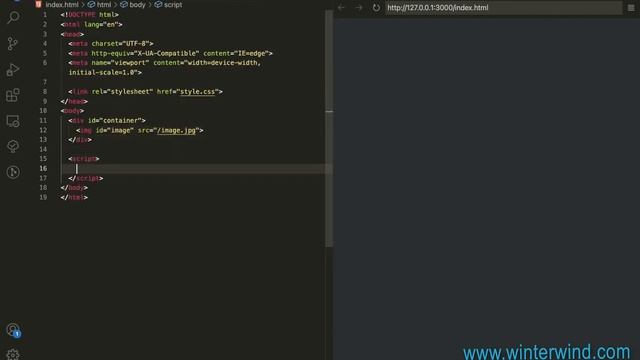Place cursor on the DOCTYPE html line
This screenshot has height=360, width=640.
(x=89, y=15)
